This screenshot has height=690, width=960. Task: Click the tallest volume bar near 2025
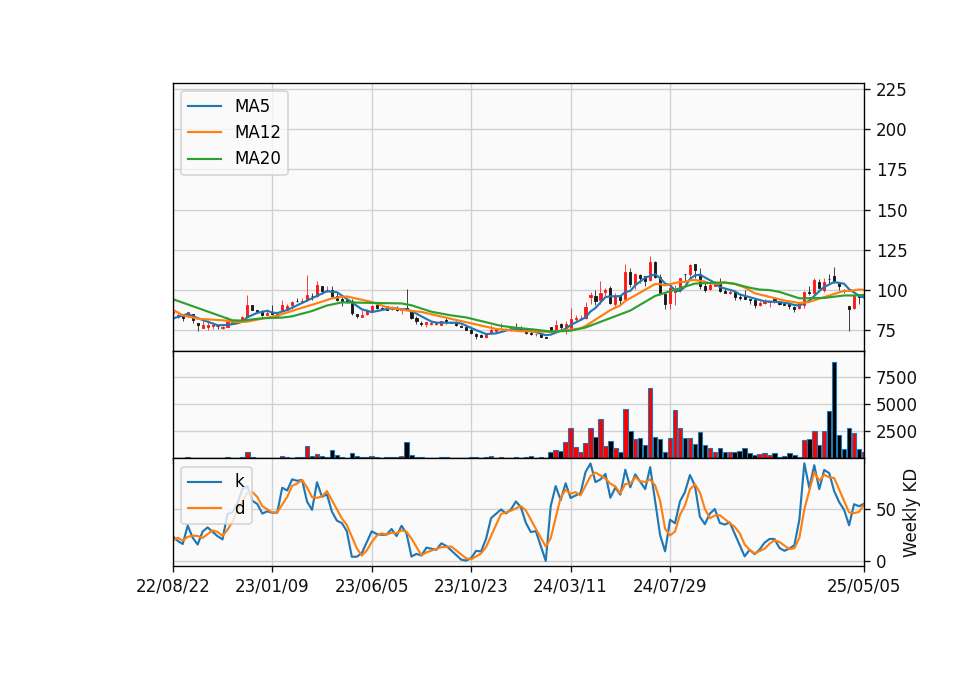834,410
